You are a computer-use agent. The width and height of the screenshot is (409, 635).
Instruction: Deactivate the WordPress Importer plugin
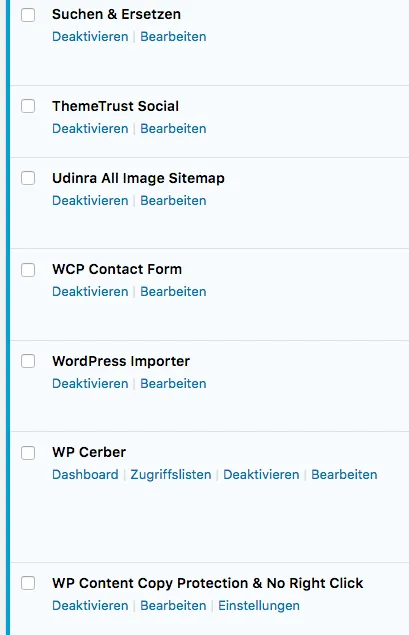coord(90,384)
